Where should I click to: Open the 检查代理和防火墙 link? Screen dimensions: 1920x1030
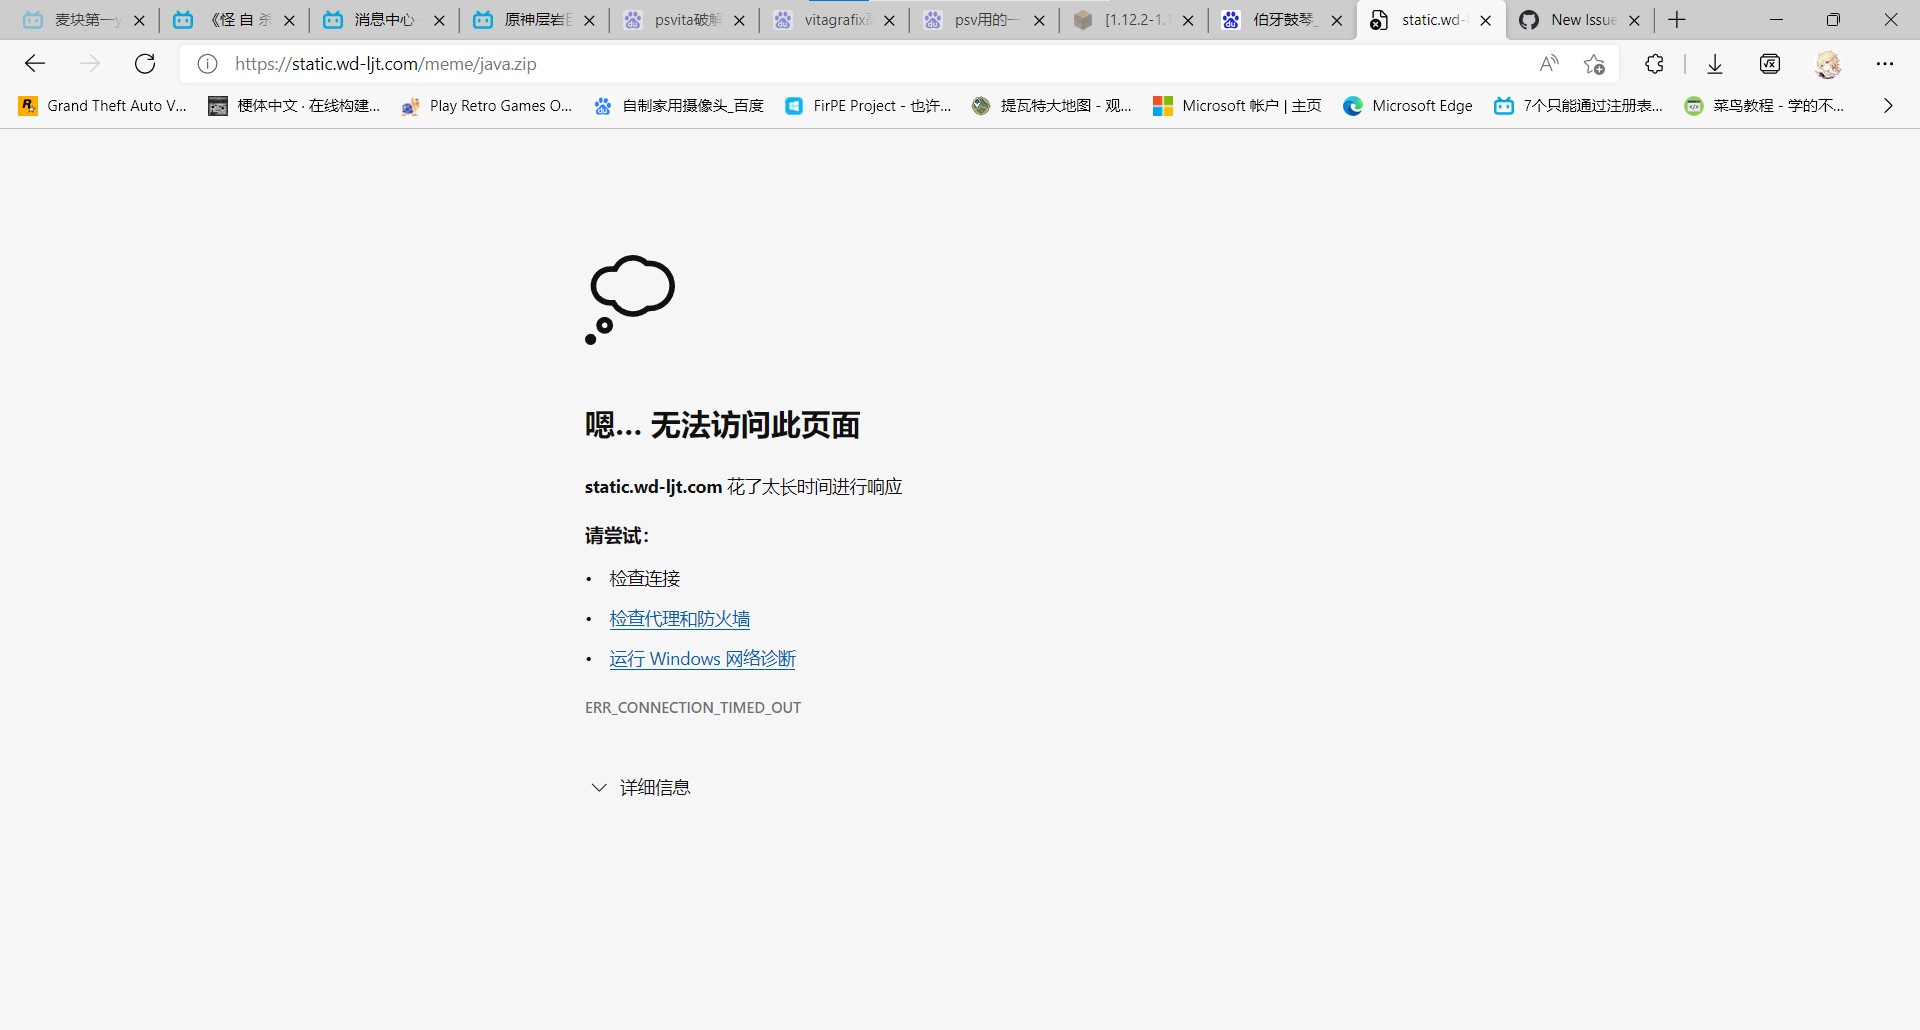(x=679, y=618)
